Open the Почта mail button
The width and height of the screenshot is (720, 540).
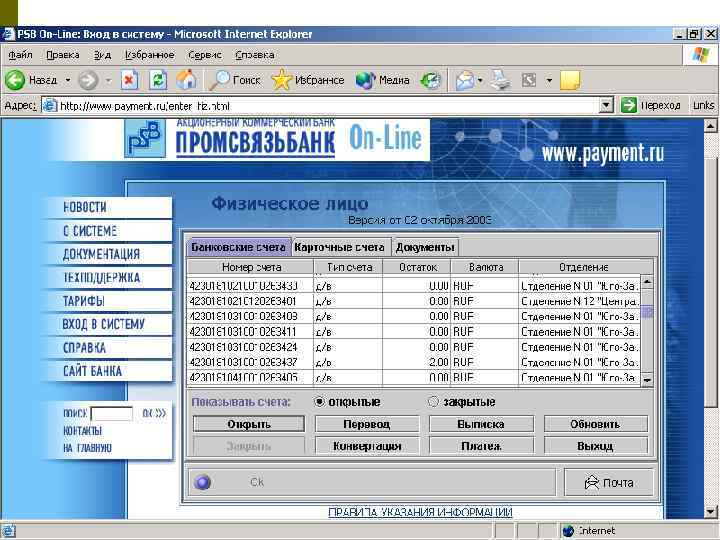coord(608,482)
